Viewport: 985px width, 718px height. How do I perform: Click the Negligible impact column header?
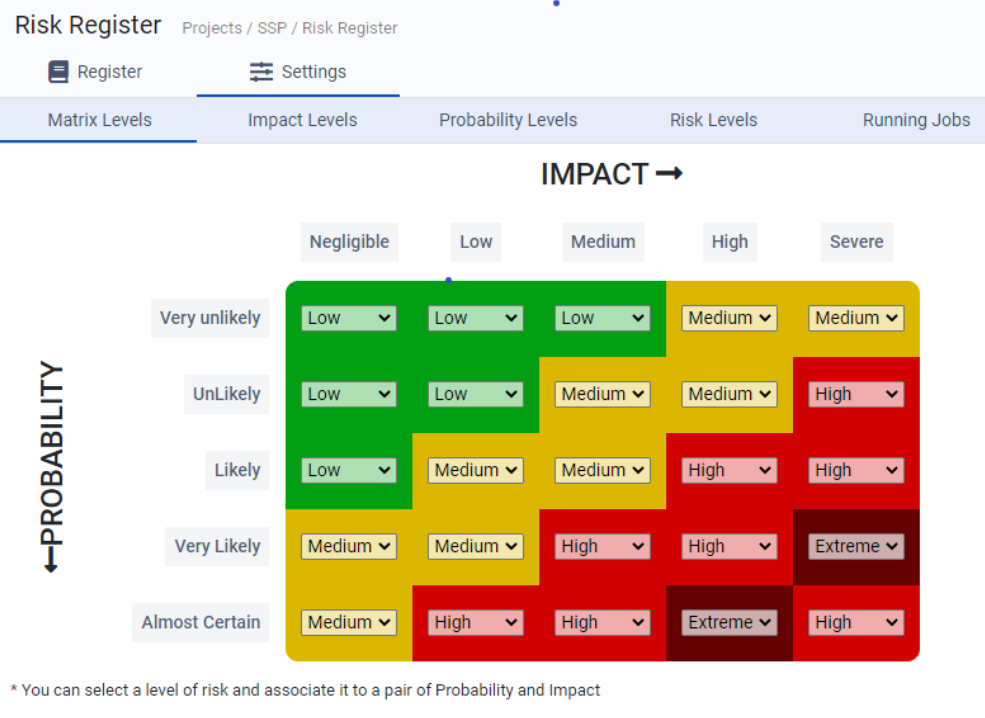pos(349,242)
